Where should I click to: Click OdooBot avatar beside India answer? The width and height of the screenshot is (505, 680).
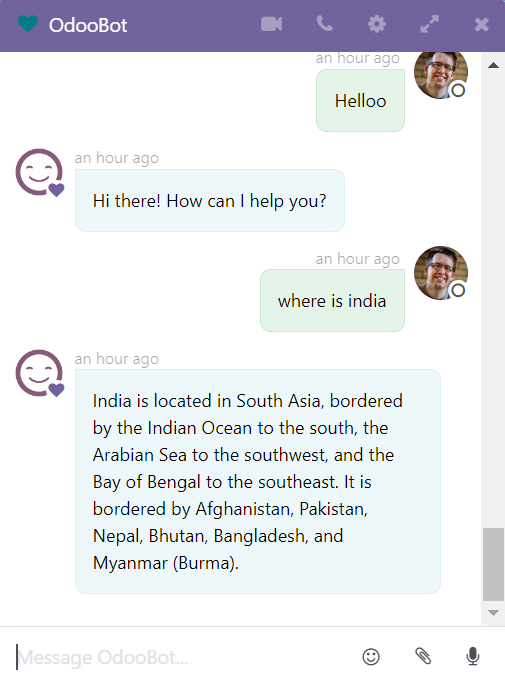[x=39, y=373]
